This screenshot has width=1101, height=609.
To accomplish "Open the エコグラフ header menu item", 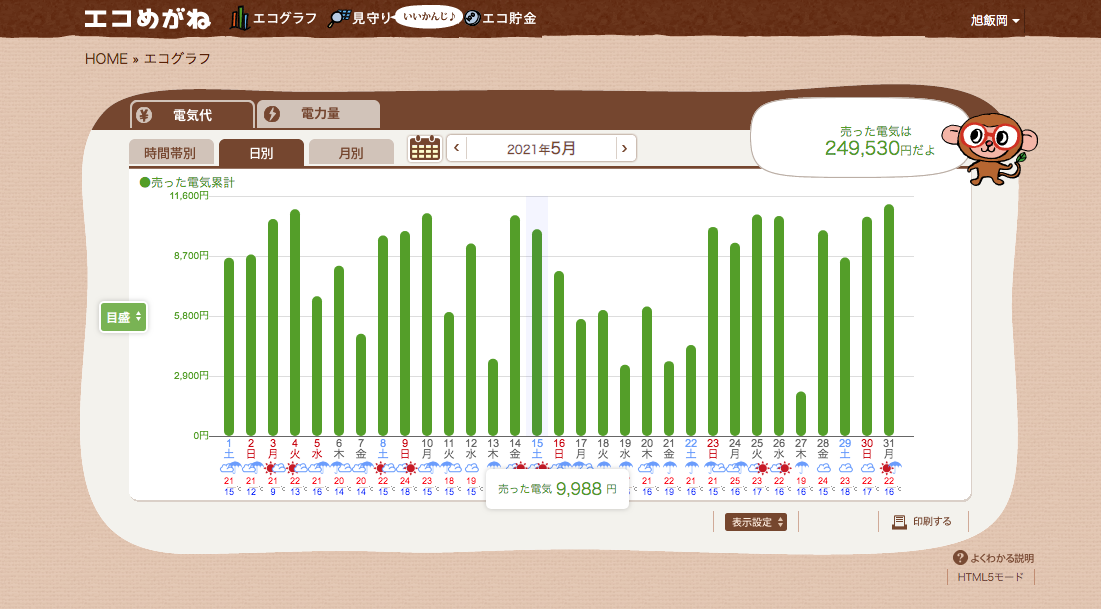I will 284,18.
